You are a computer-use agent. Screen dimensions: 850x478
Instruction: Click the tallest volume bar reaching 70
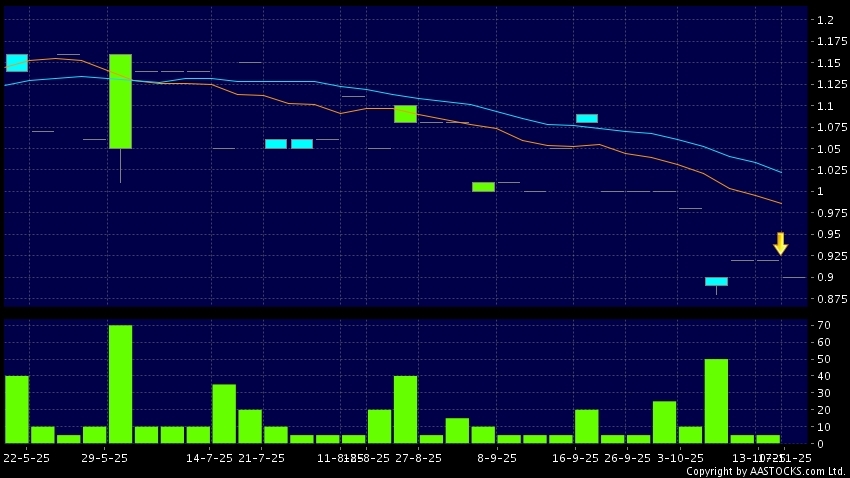120,384
